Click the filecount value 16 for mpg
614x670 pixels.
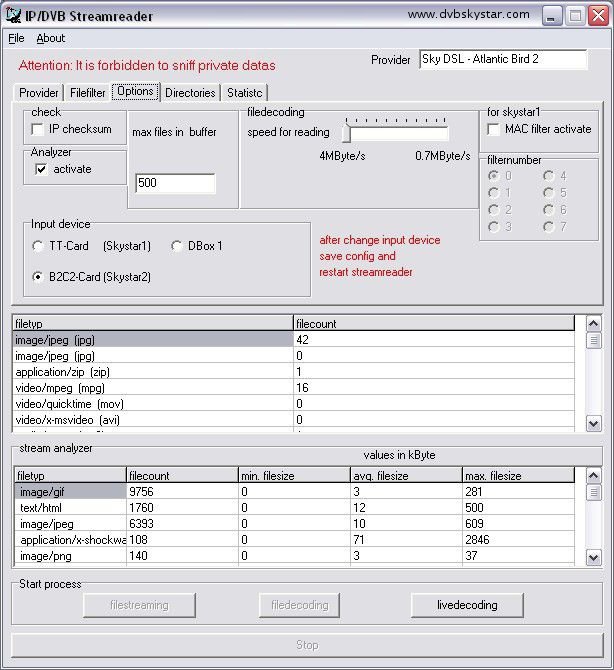click(x=303, y=388)
